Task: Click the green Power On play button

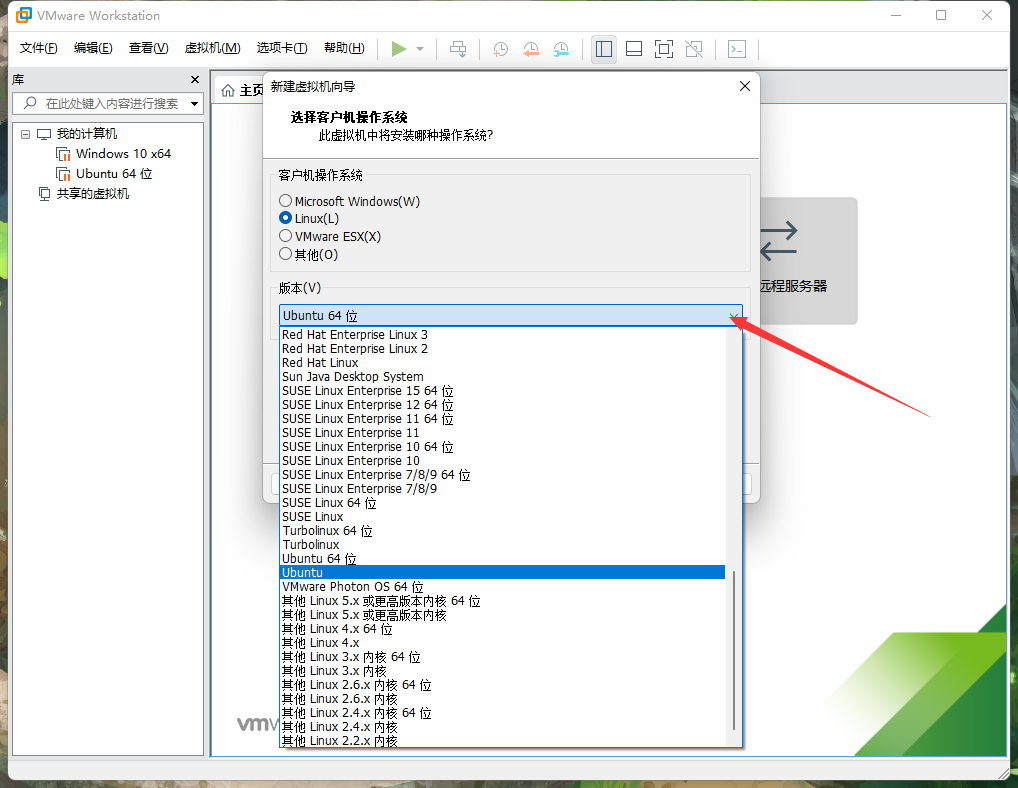Action: coord(399,49)
